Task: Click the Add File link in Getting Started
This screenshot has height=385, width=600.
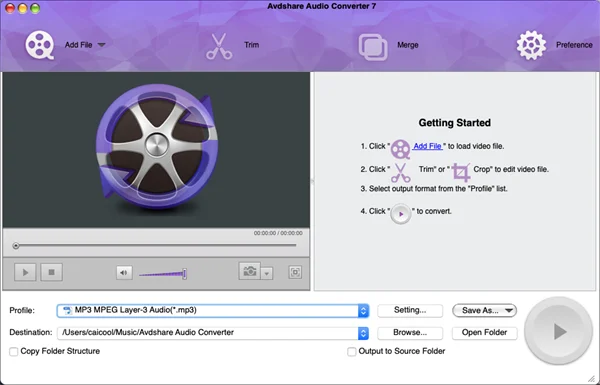Action: point(427,146)
